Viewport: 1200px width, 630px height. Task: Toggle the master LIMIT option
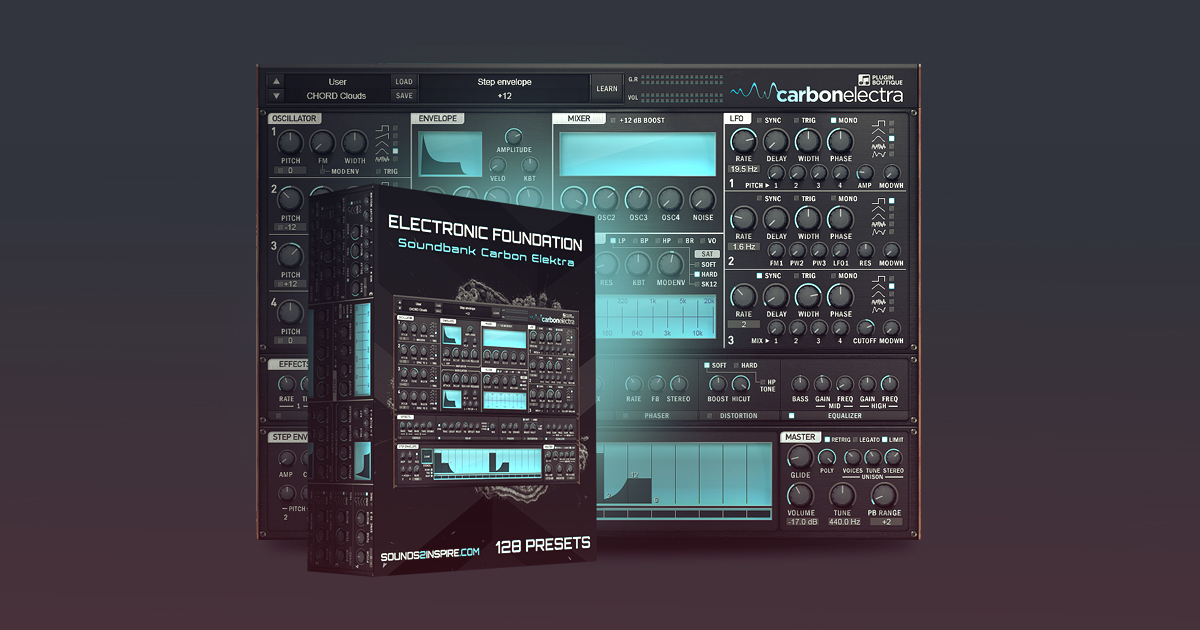click(x=886, y=438)
